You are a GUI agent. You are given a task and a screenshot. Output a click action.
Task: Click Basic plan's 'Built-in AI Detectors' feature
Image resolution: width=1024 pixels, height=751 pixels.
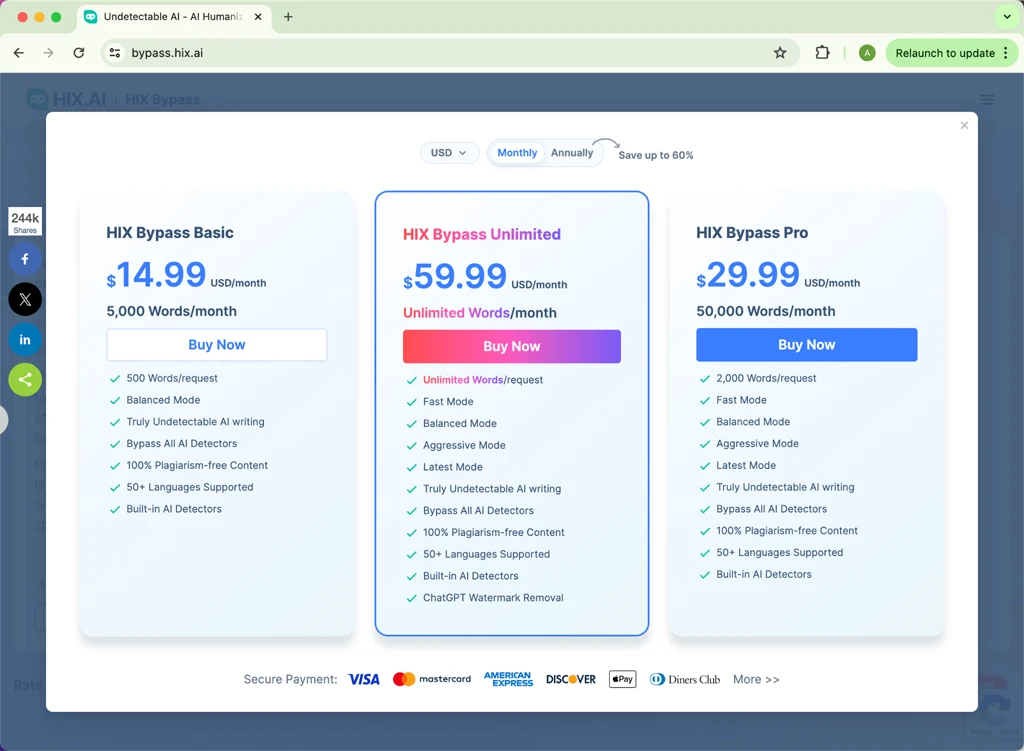(x=174, y=509)
